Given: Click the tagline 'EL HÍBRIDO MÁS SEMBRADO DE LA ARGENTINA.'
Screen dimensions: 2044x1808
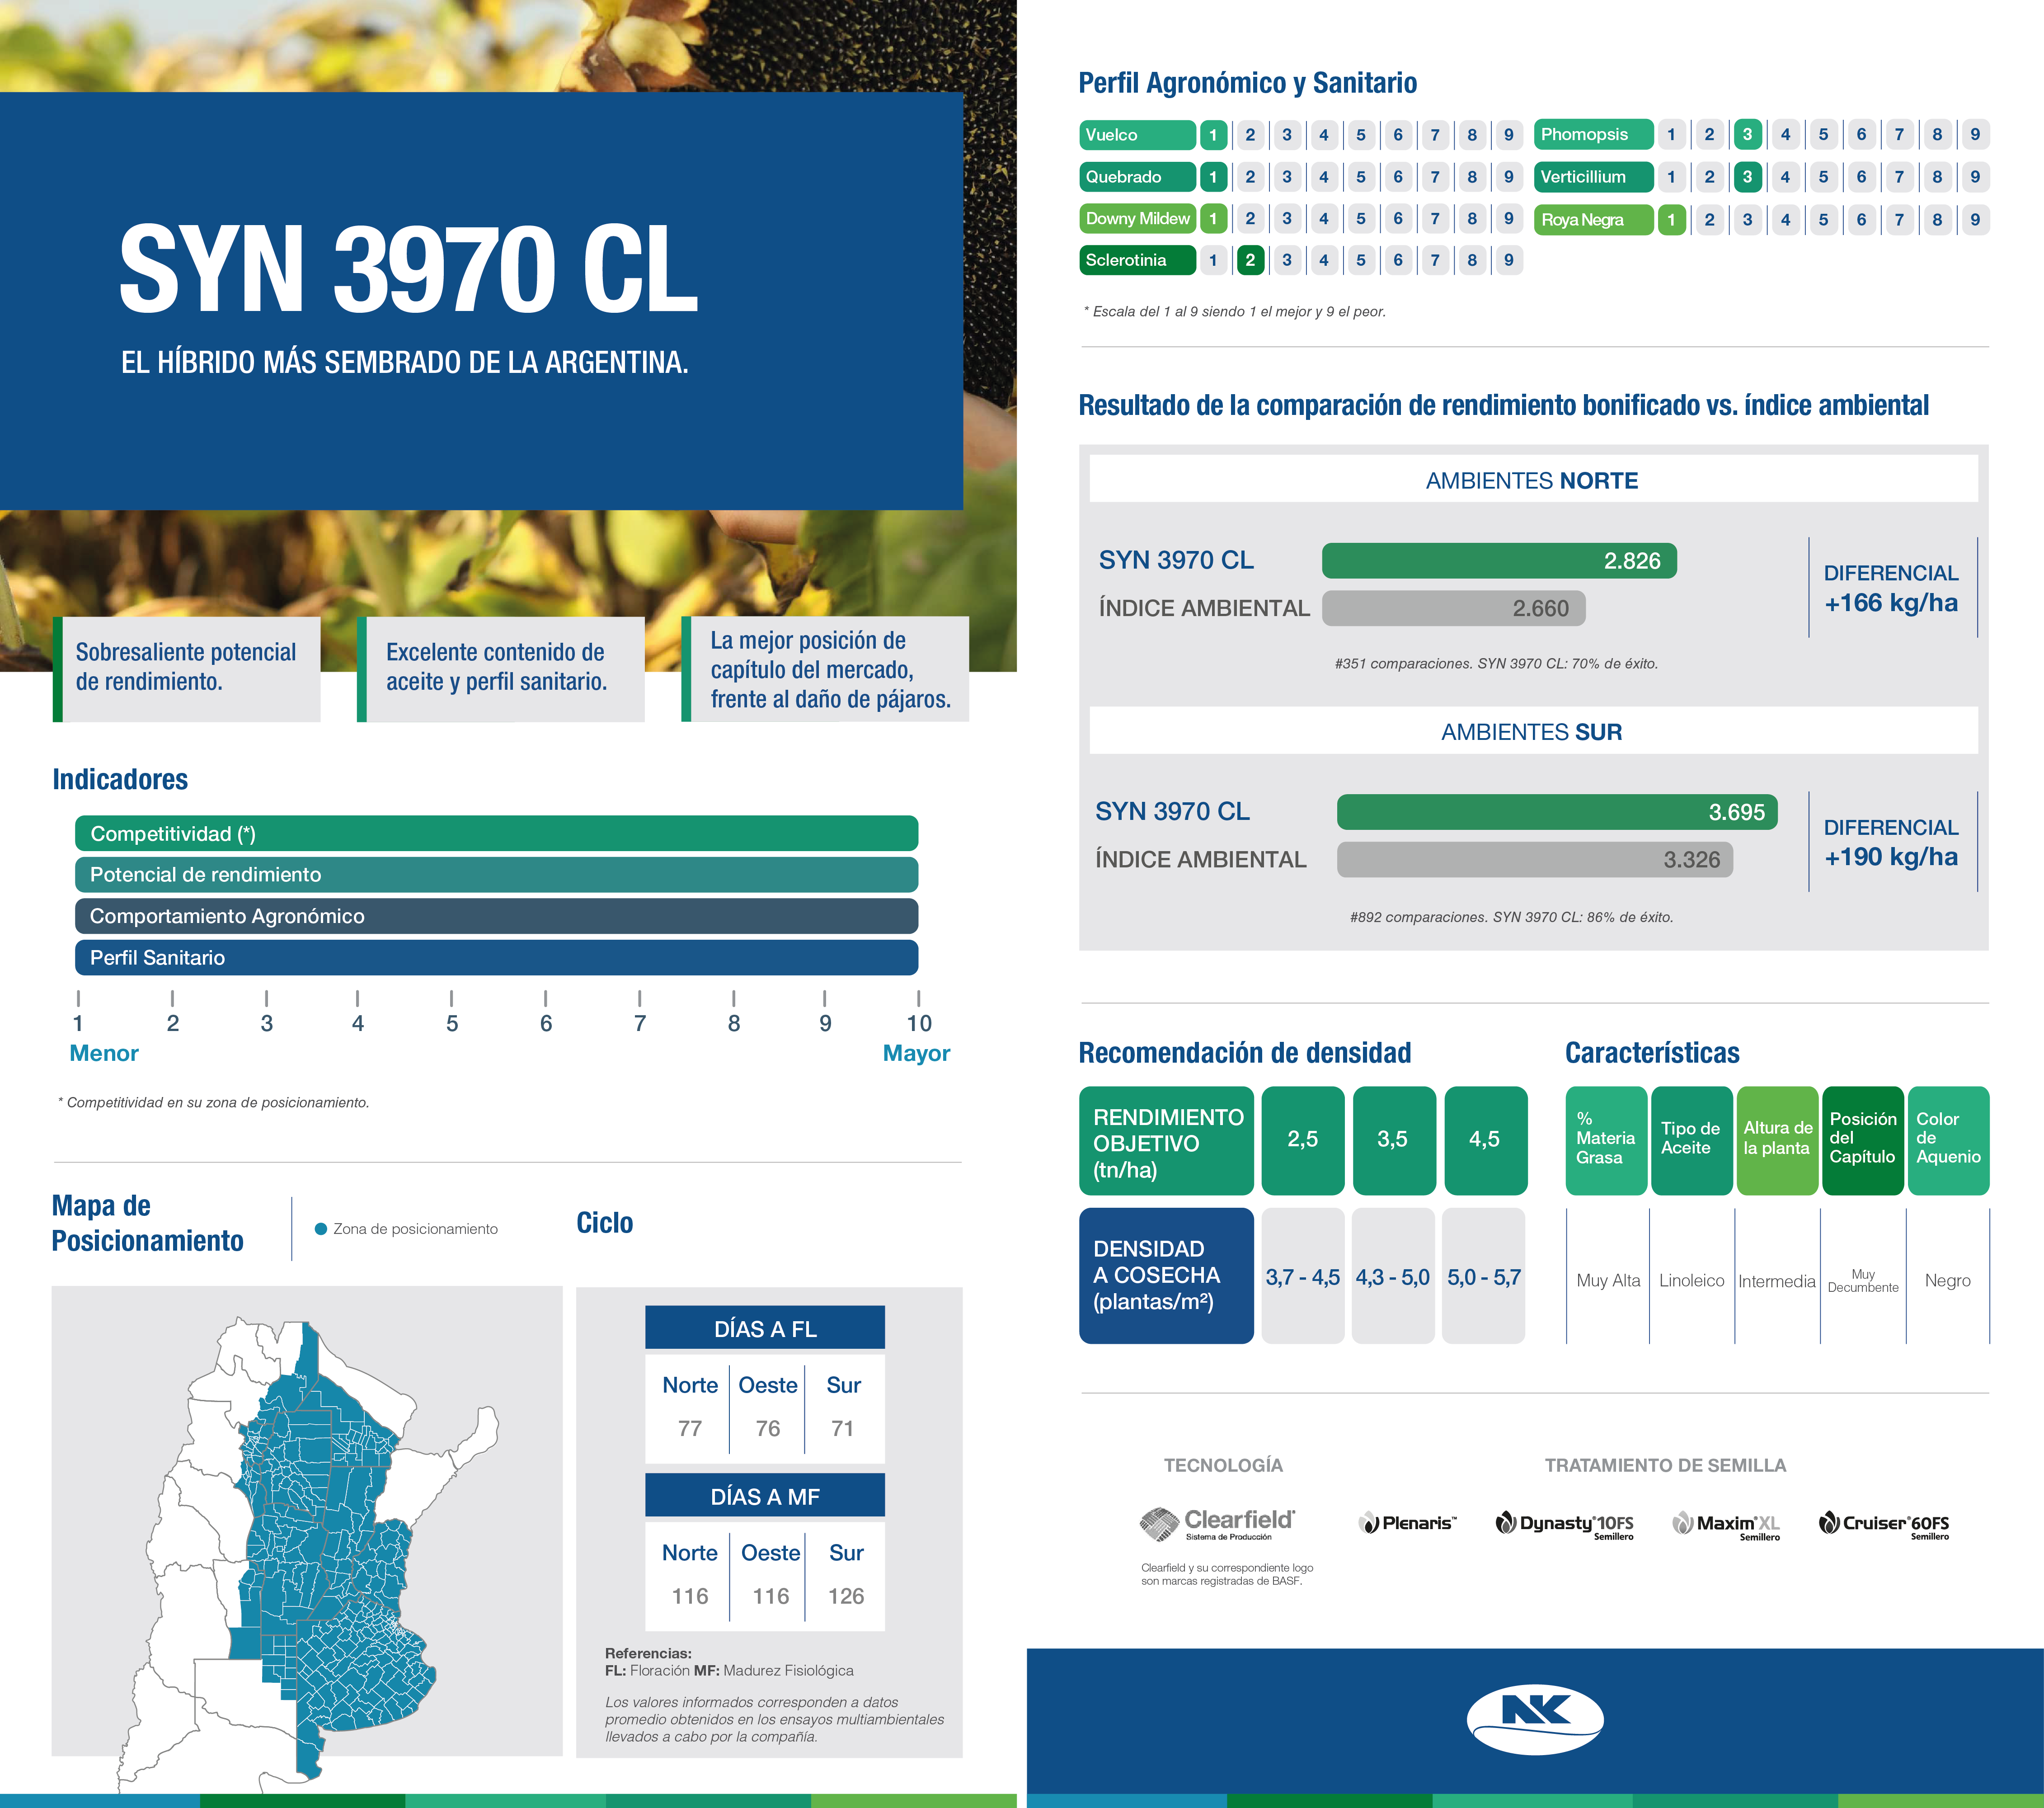Looking at the screenshot, I should (x=405, y=362).
